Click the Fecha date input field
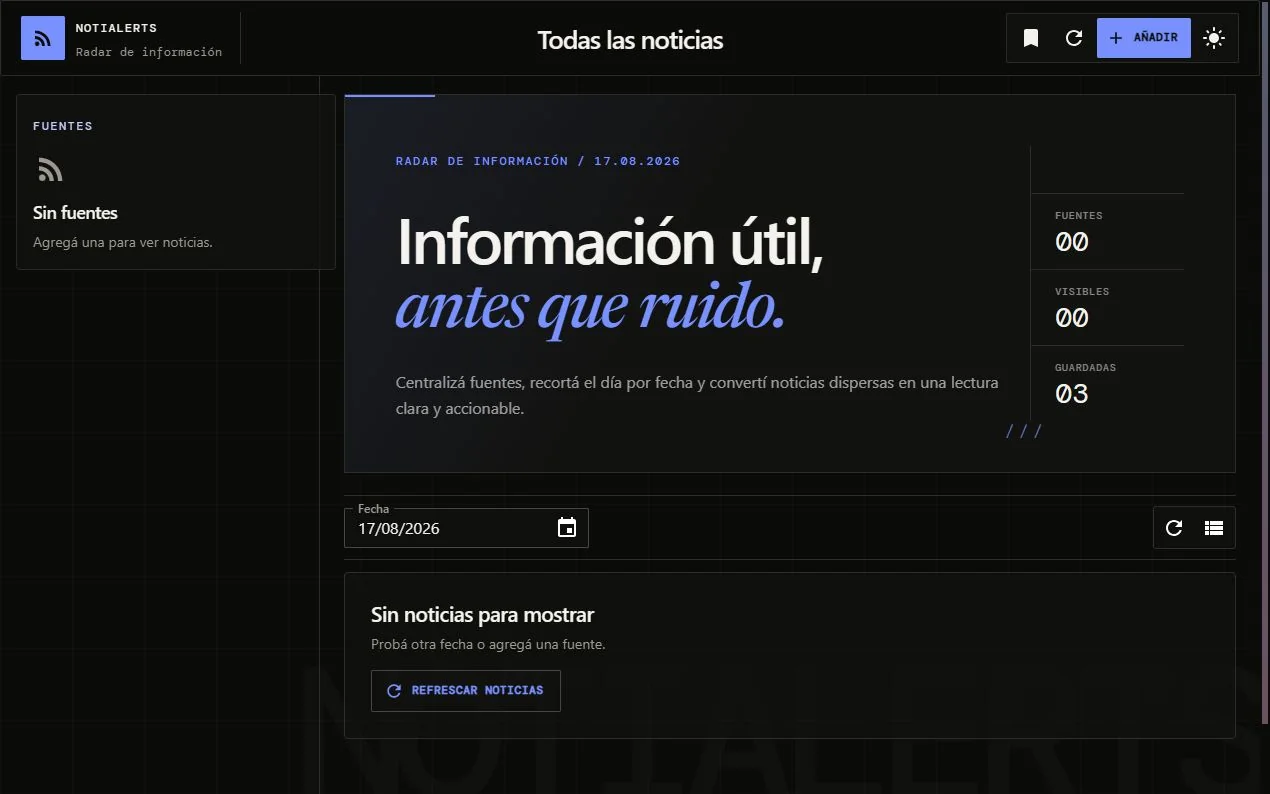This screenshot has width=1270, height=794. coord(466,528)
